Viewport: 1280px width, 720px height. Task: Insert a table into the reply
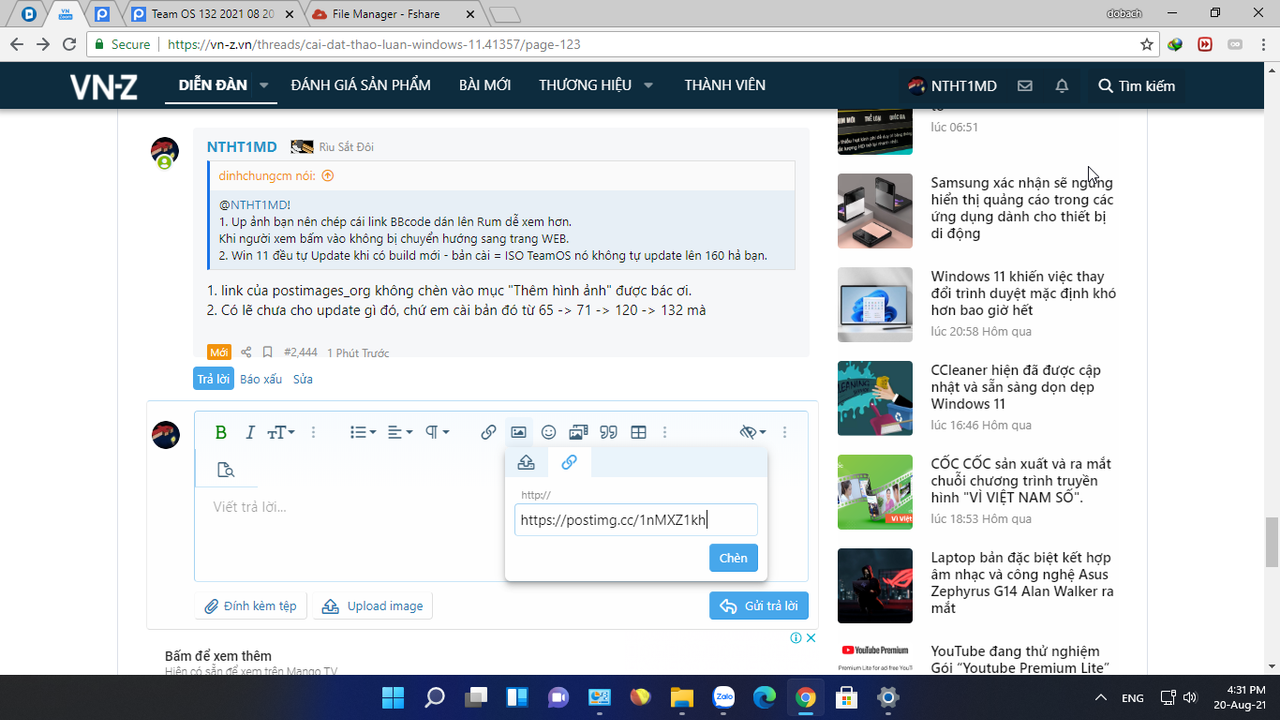click(638, 432)
